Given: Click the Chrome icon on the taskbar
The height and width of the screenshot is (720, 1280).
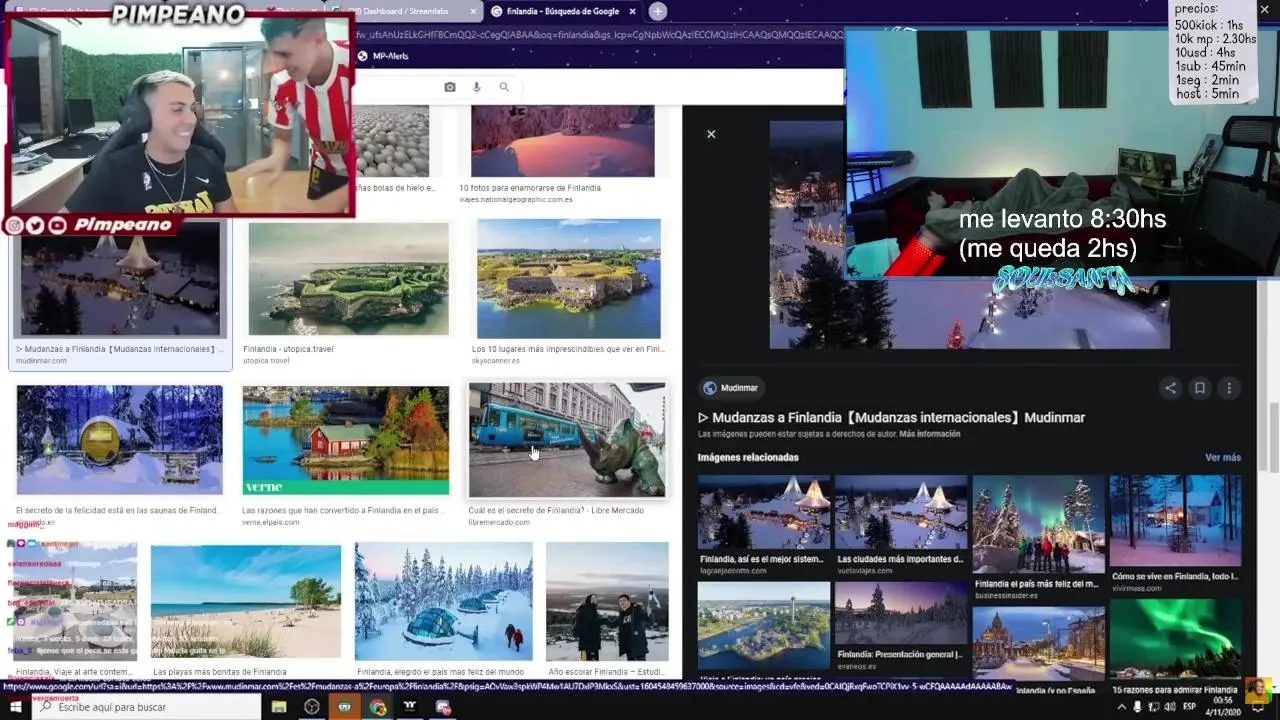Looking at the screenshot, I should point(377,707).
